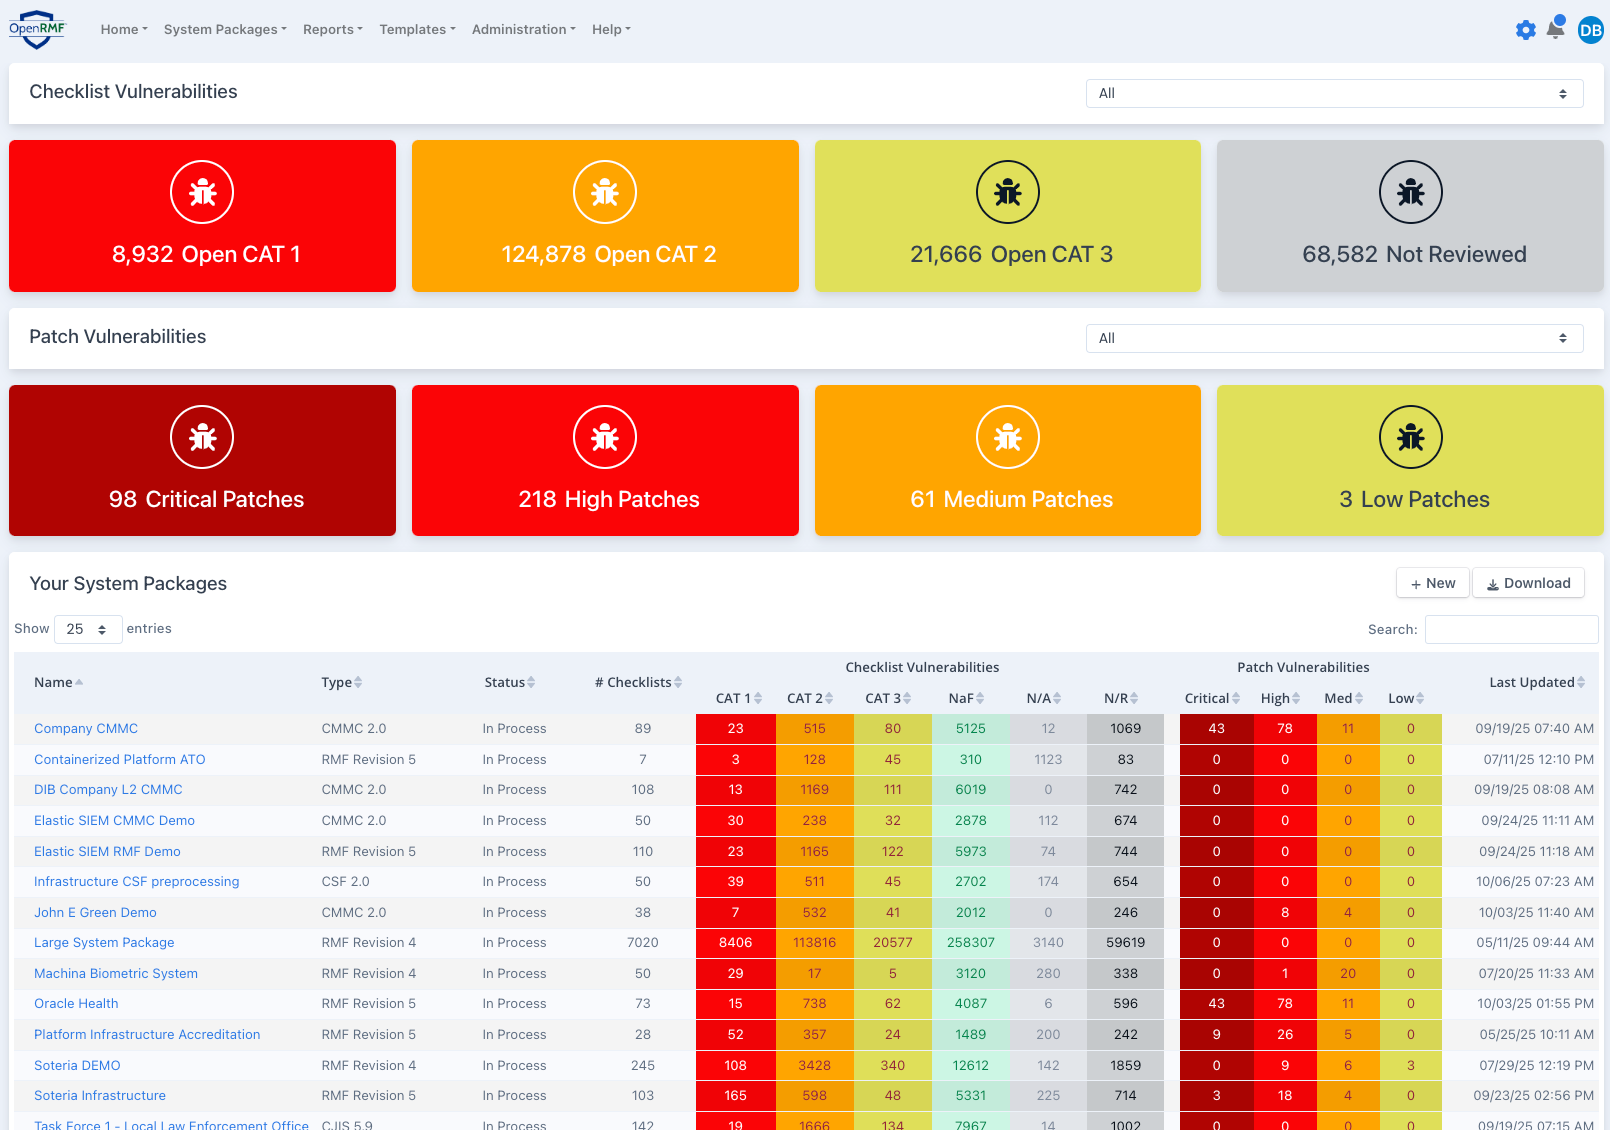Open the Oracle Health system package
The height and width of the screenshot is (1130, 1610).
tap(75, 1003)
